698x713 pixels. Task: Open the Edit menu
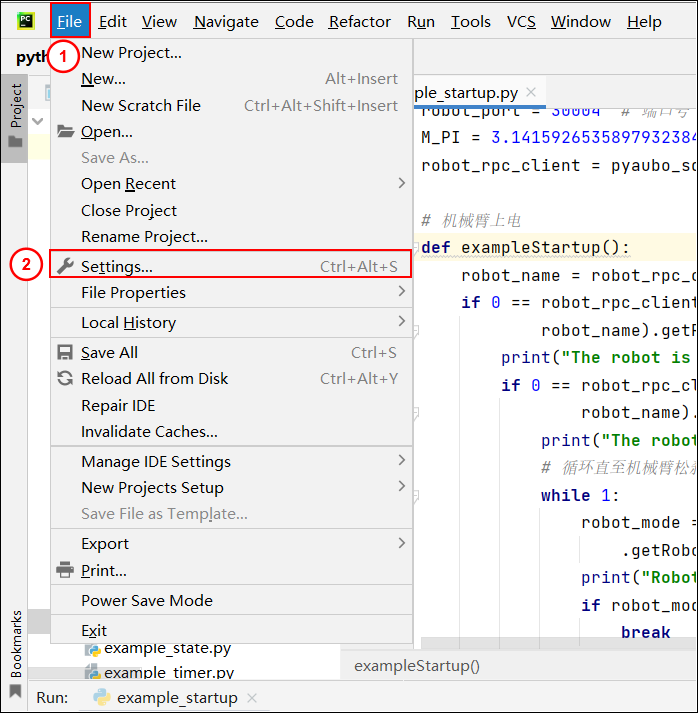(x=112, y=21)
